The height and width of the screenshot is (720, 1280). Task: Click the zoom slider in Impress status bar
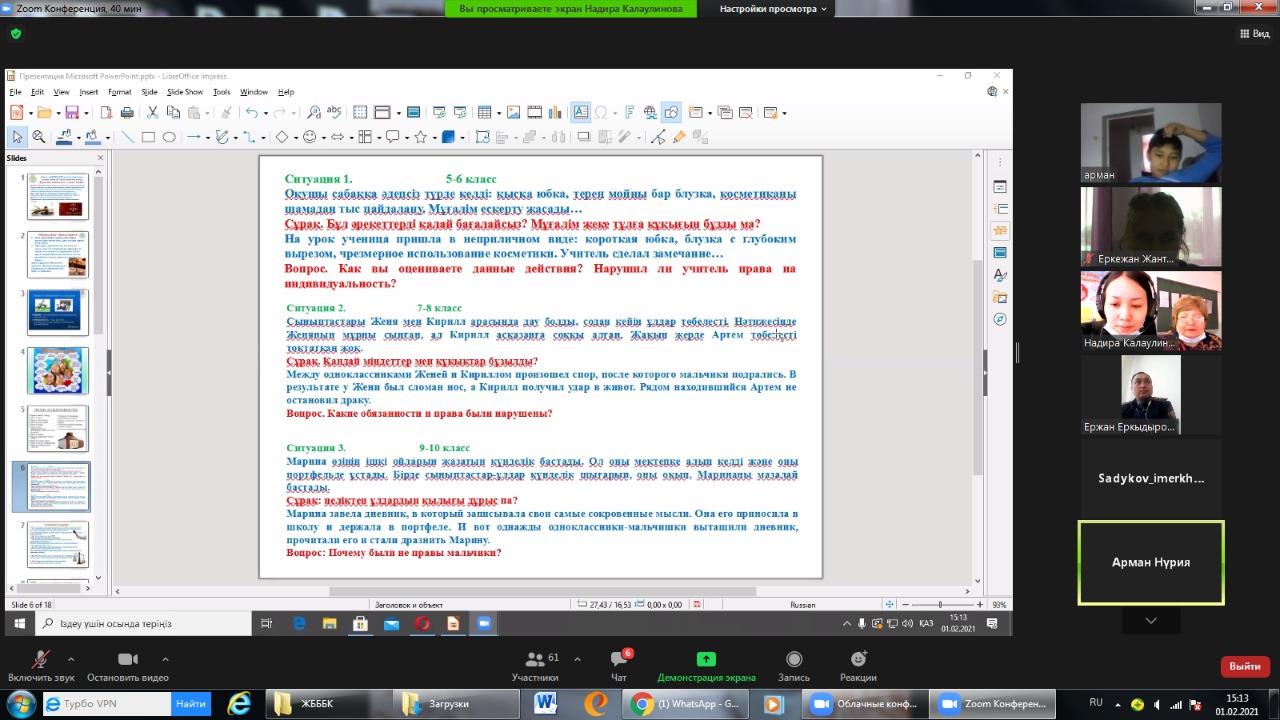click(940, 605)
